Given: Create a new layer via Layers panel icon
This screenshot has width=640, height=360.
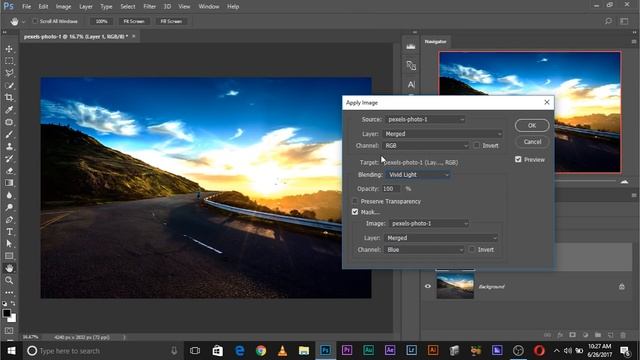Looking at the screenshot, I should (611, 335).
